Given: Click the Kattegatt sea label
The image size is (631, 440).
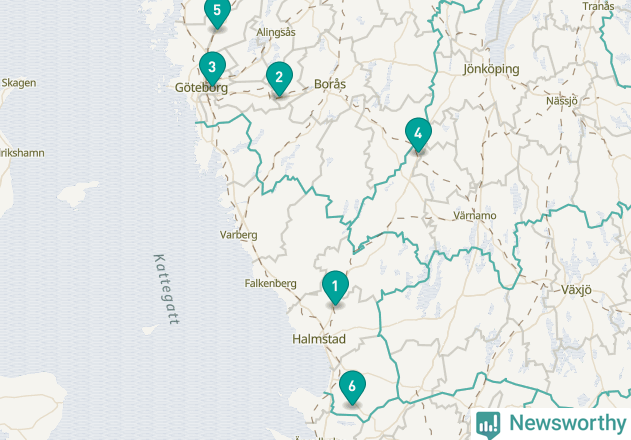Looking at the screenshot, I should [166, 289].
